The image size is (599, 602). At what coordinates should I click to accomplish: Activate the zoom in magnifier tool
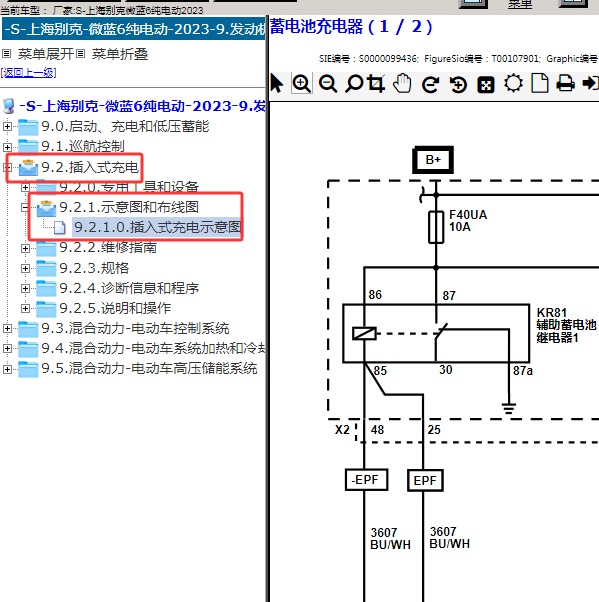tap(301, 83)
